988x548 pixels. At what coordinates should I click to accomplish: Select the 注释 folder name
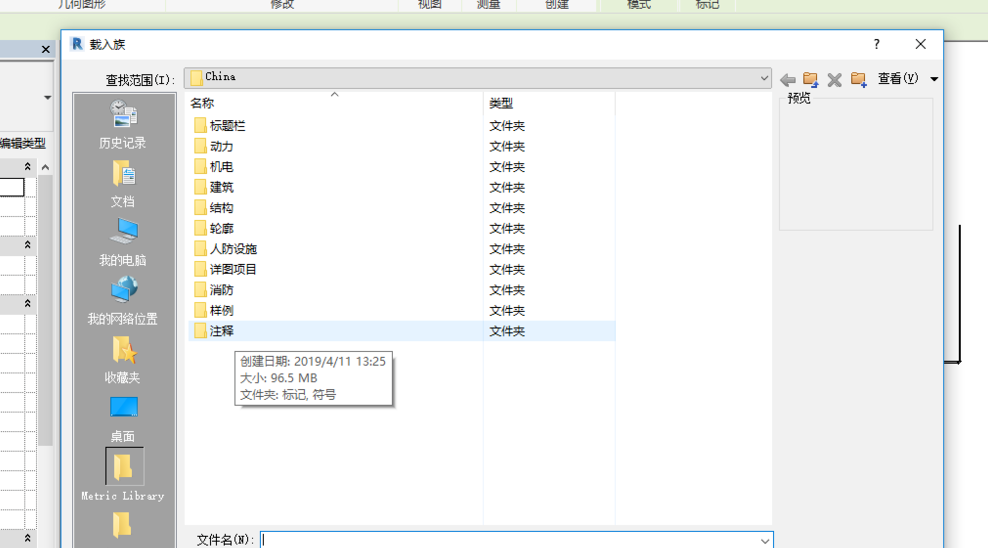[222, 331]
